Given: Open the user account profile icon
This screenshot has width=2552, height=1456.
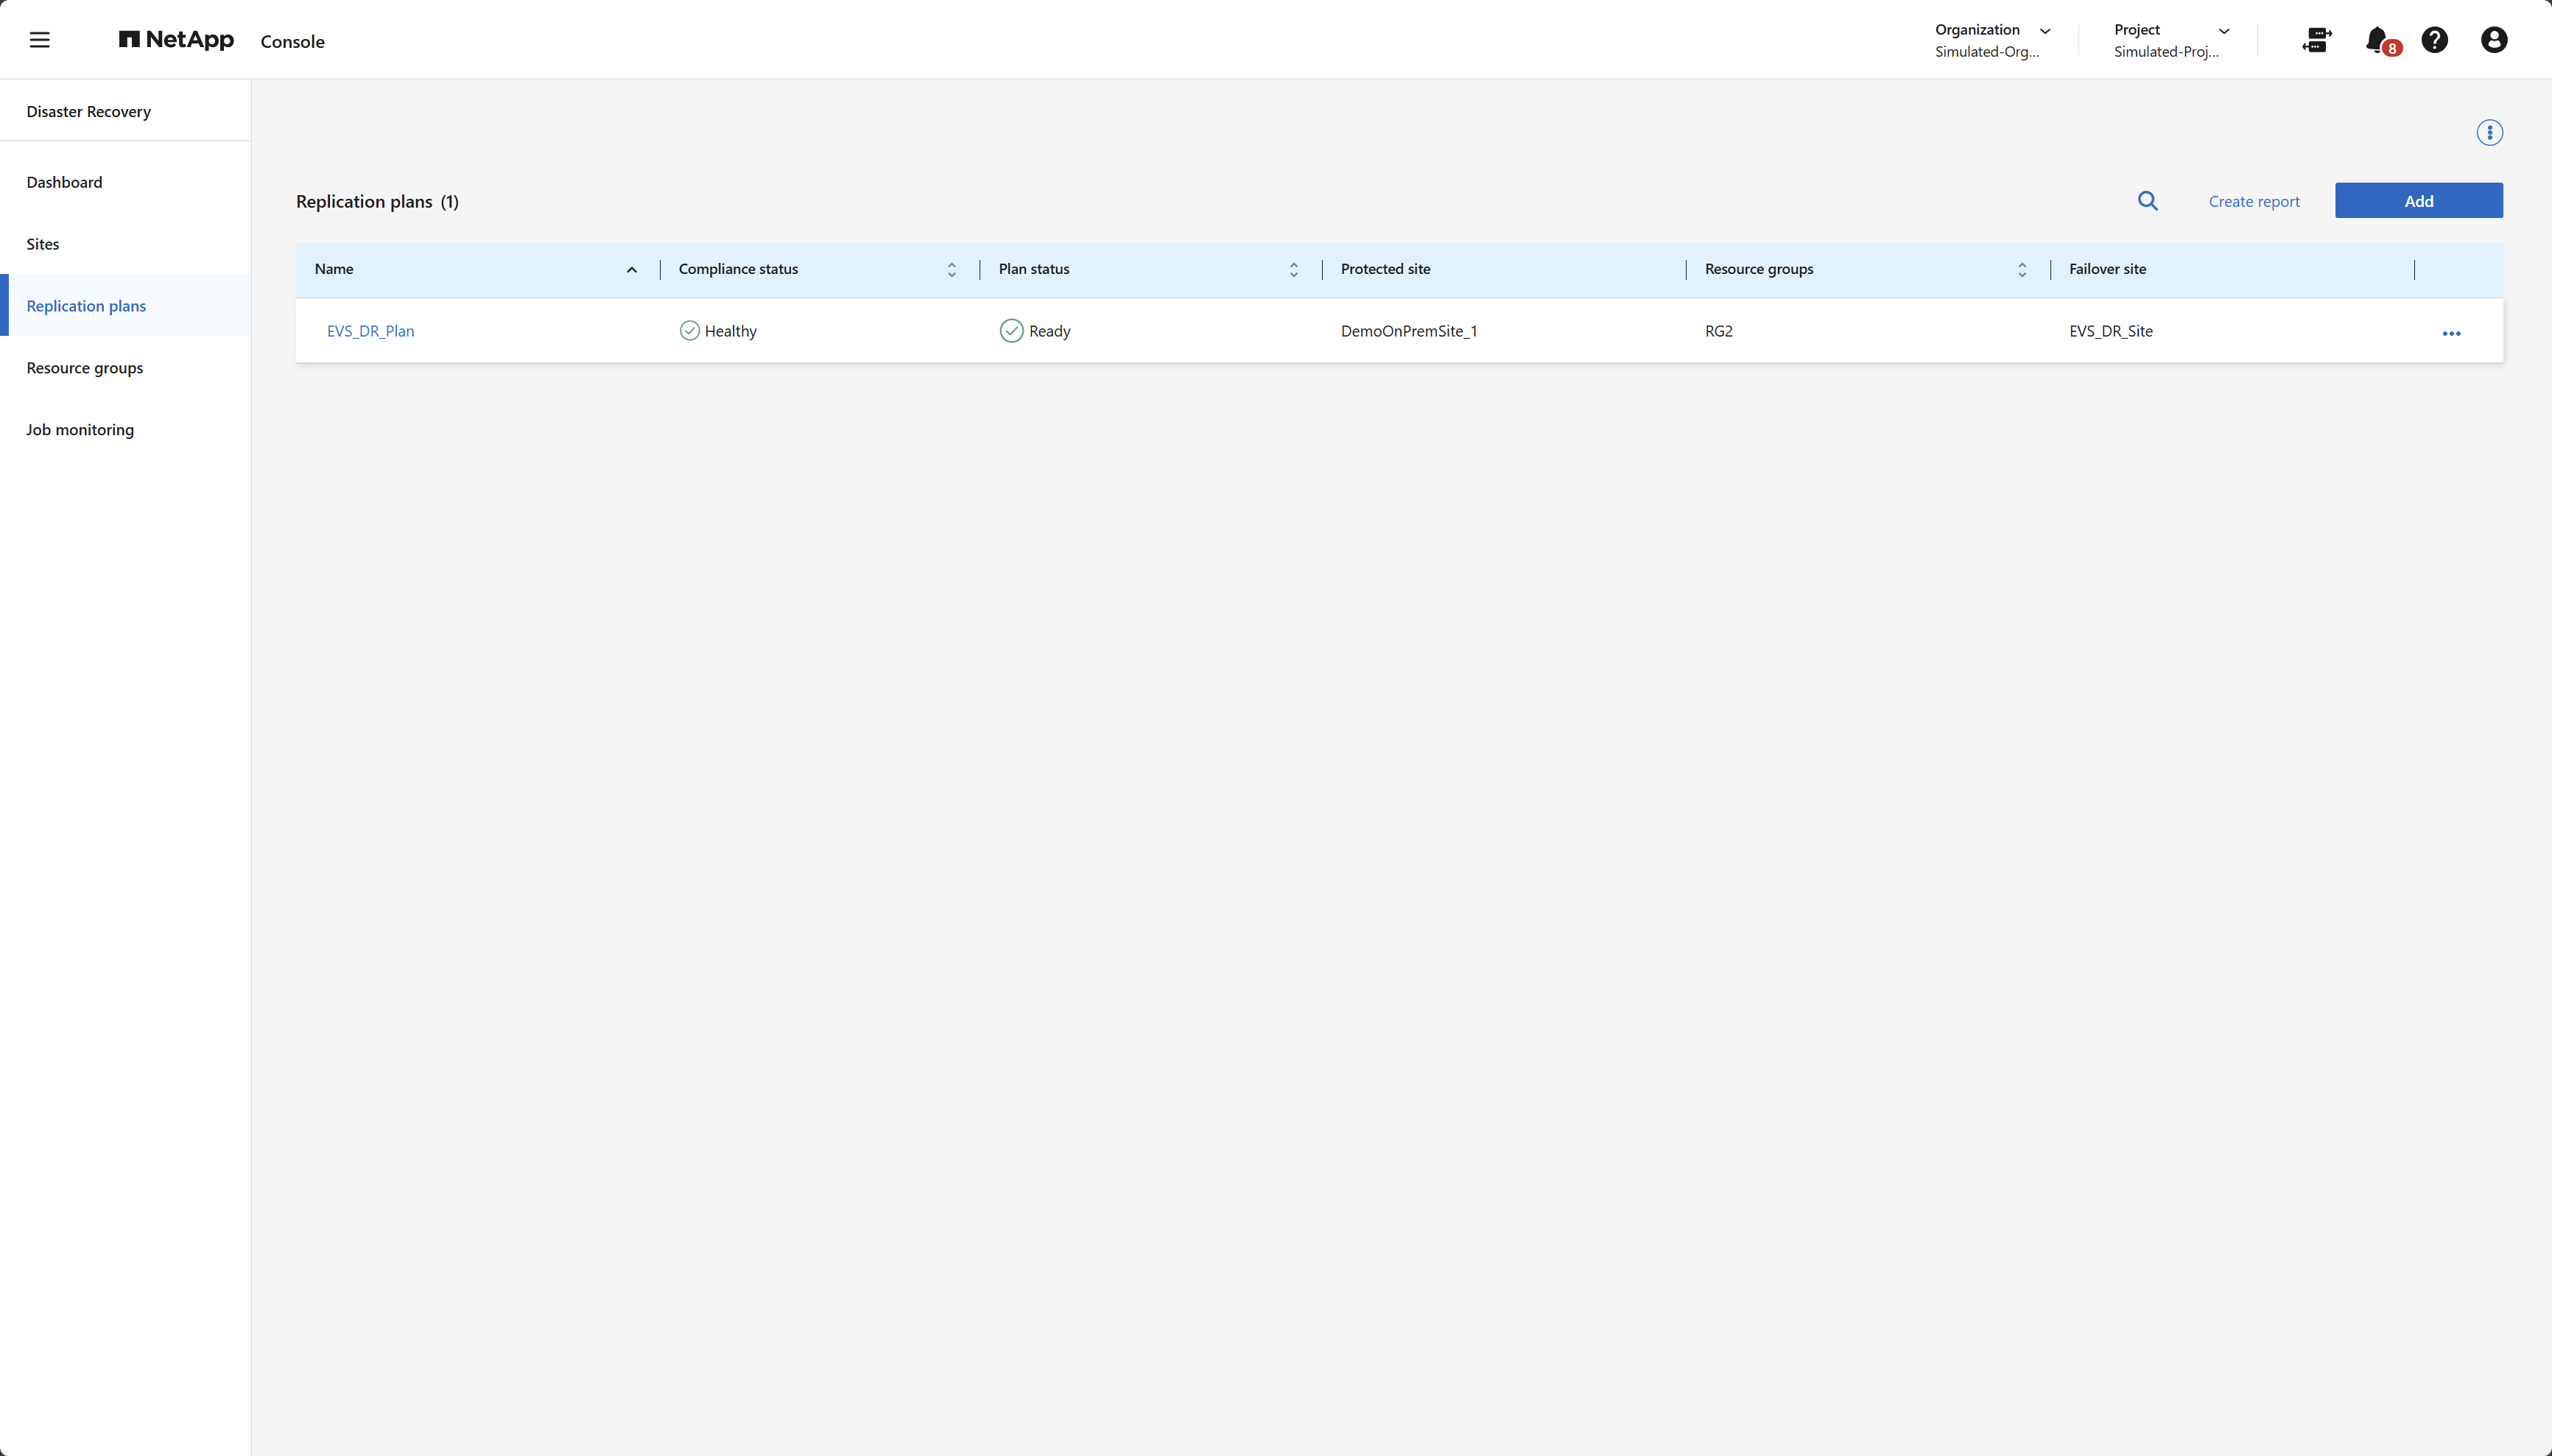Looking at the screenshot, I should [2494, 40].
